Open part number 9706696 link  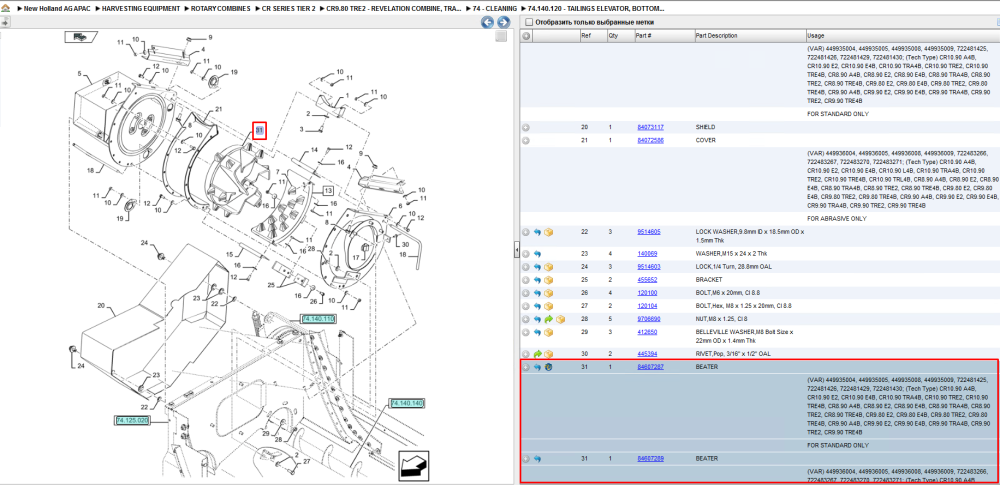pos(649,319)
